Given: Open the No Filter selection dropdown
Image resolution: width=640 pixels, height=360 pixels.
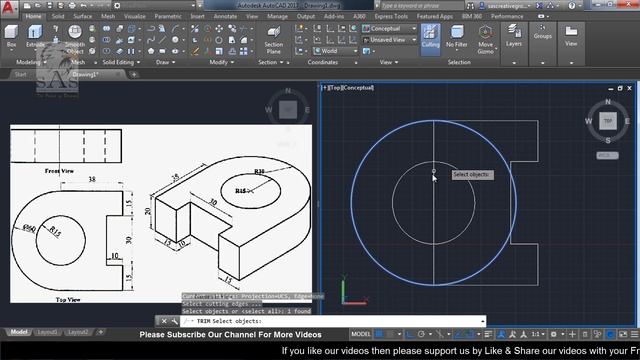Looking at the screenshot, I should point(456,37).
